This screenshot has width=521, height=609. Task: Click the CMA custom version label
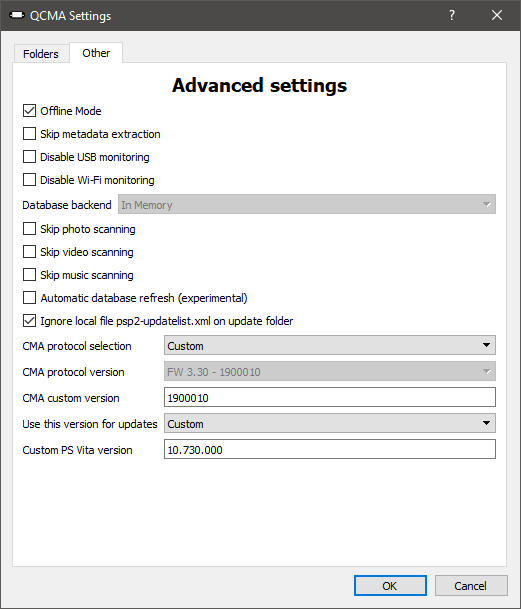click(71, 398)
